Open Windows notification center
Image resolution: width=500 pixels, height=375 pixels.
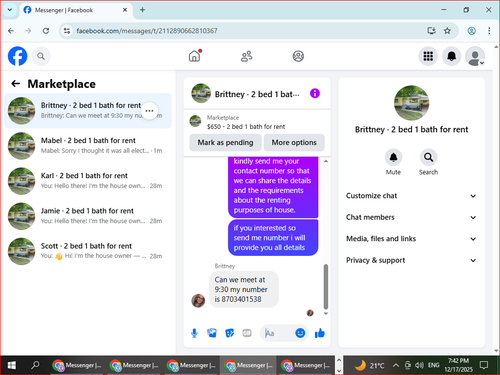point(484,365)
